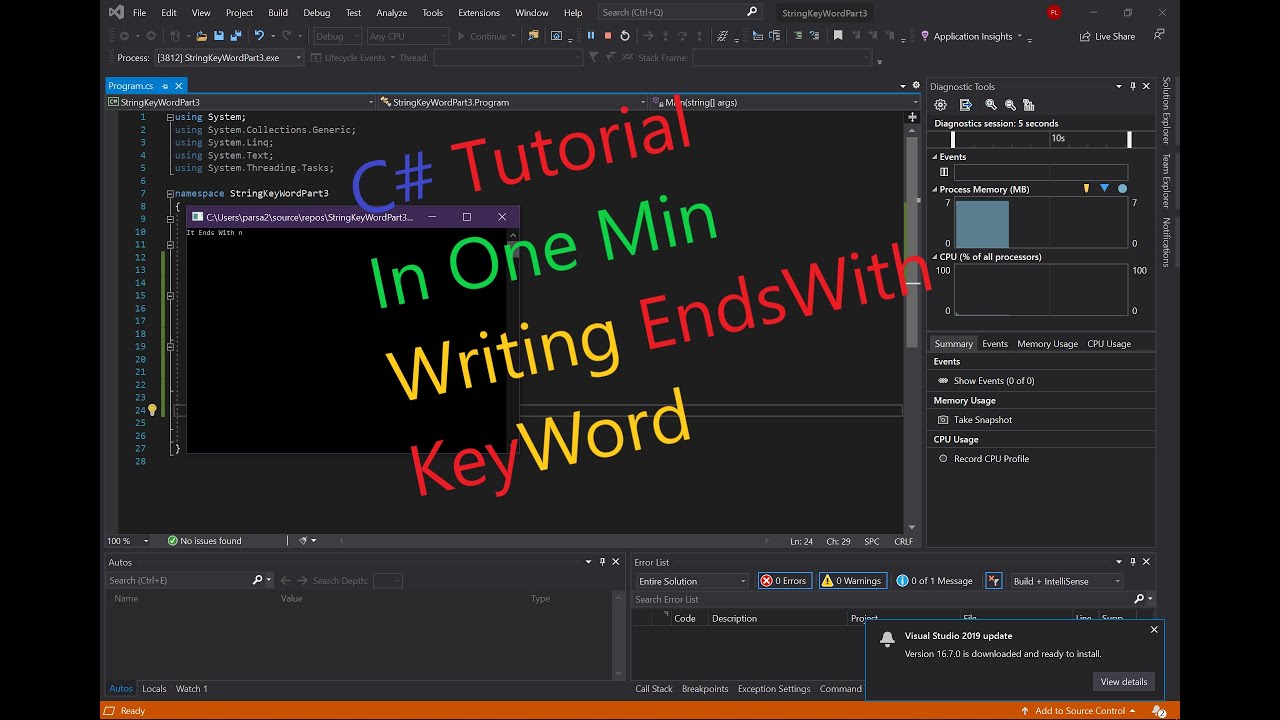Click Zoom Out icon in Diagnostic Tools
This screenshot has width=1280, height=720.
tap(1010, 105)
